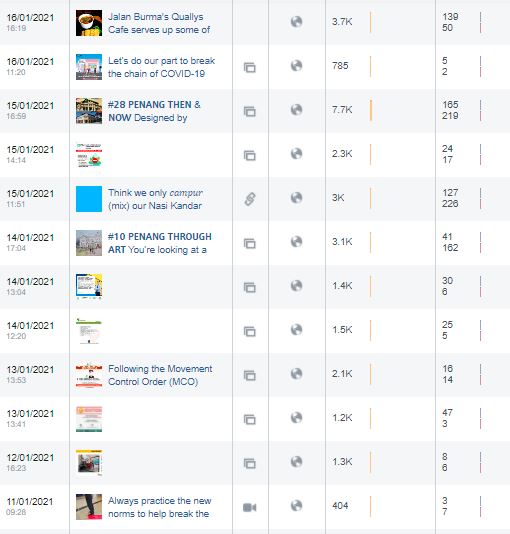Viewport: 510px width, 534px height.
Task: Click the soup thumbnail of Quallys Cafe post
Action: (x=89, y=23)
